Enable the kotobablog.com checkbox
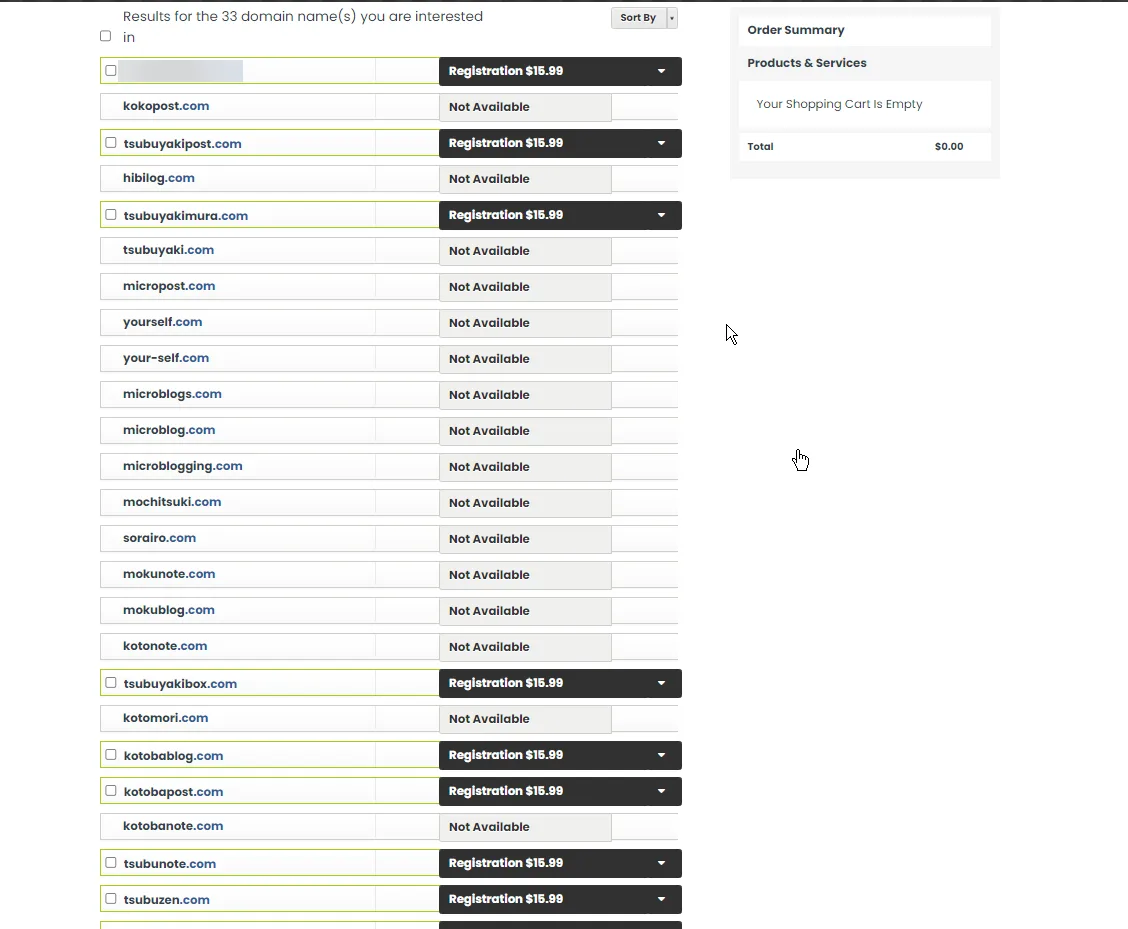The image size is (1128, 929). tap(111, 755)
